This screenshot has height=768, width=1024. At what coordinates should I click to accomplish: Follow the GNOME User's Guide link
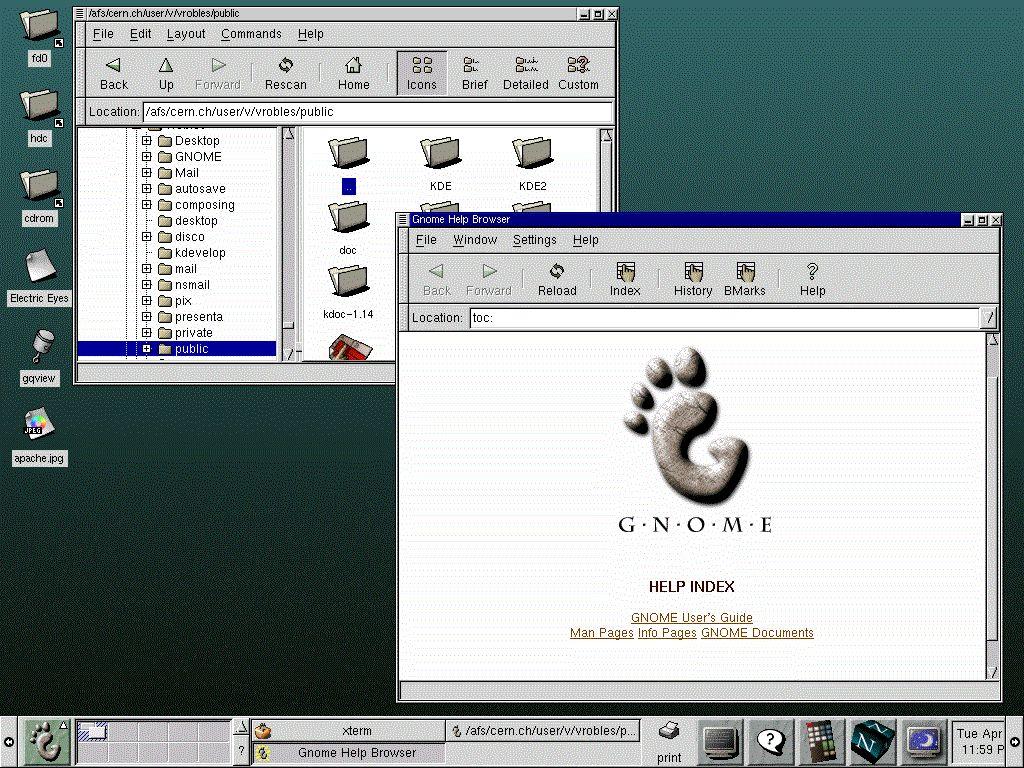pos(692,617)
